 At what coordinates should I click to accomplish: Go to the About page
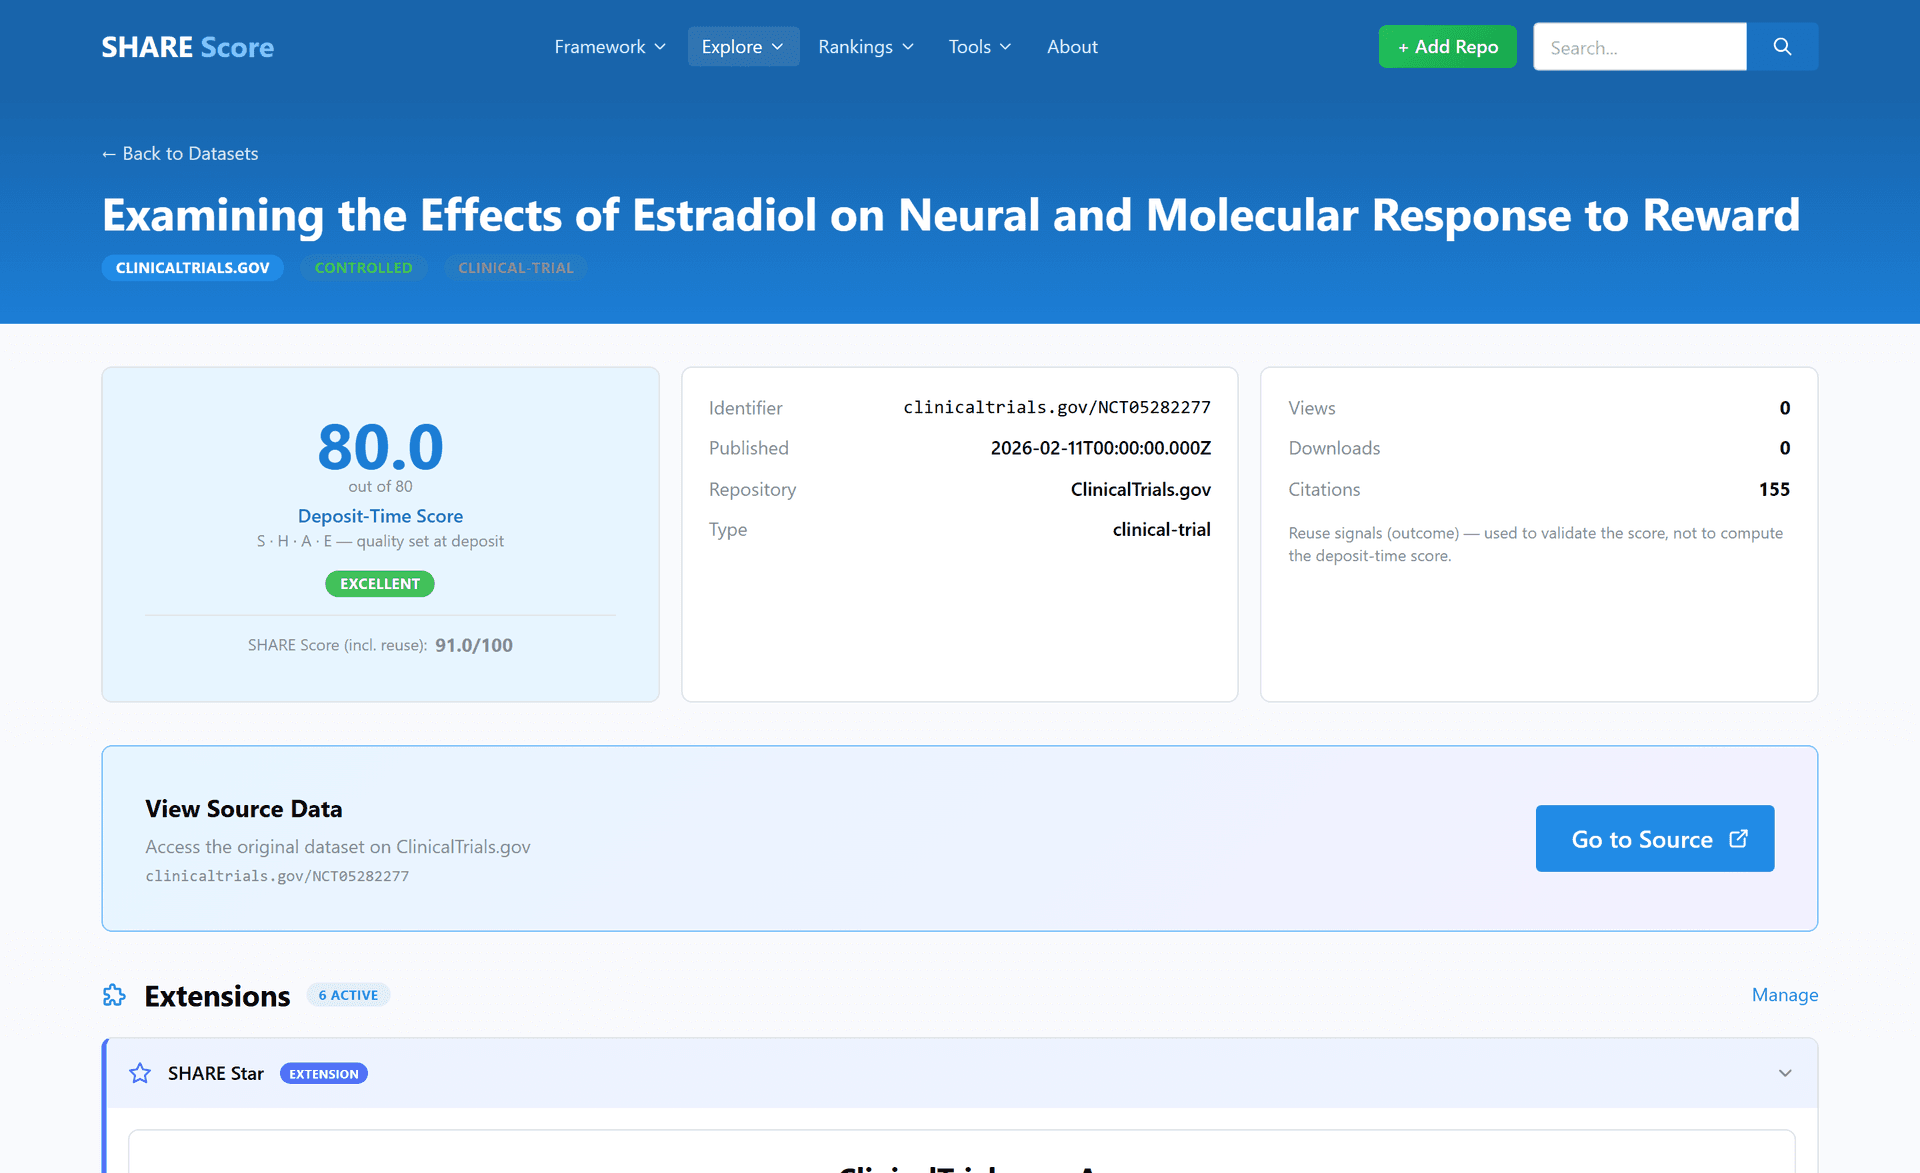click(1072, 47)
